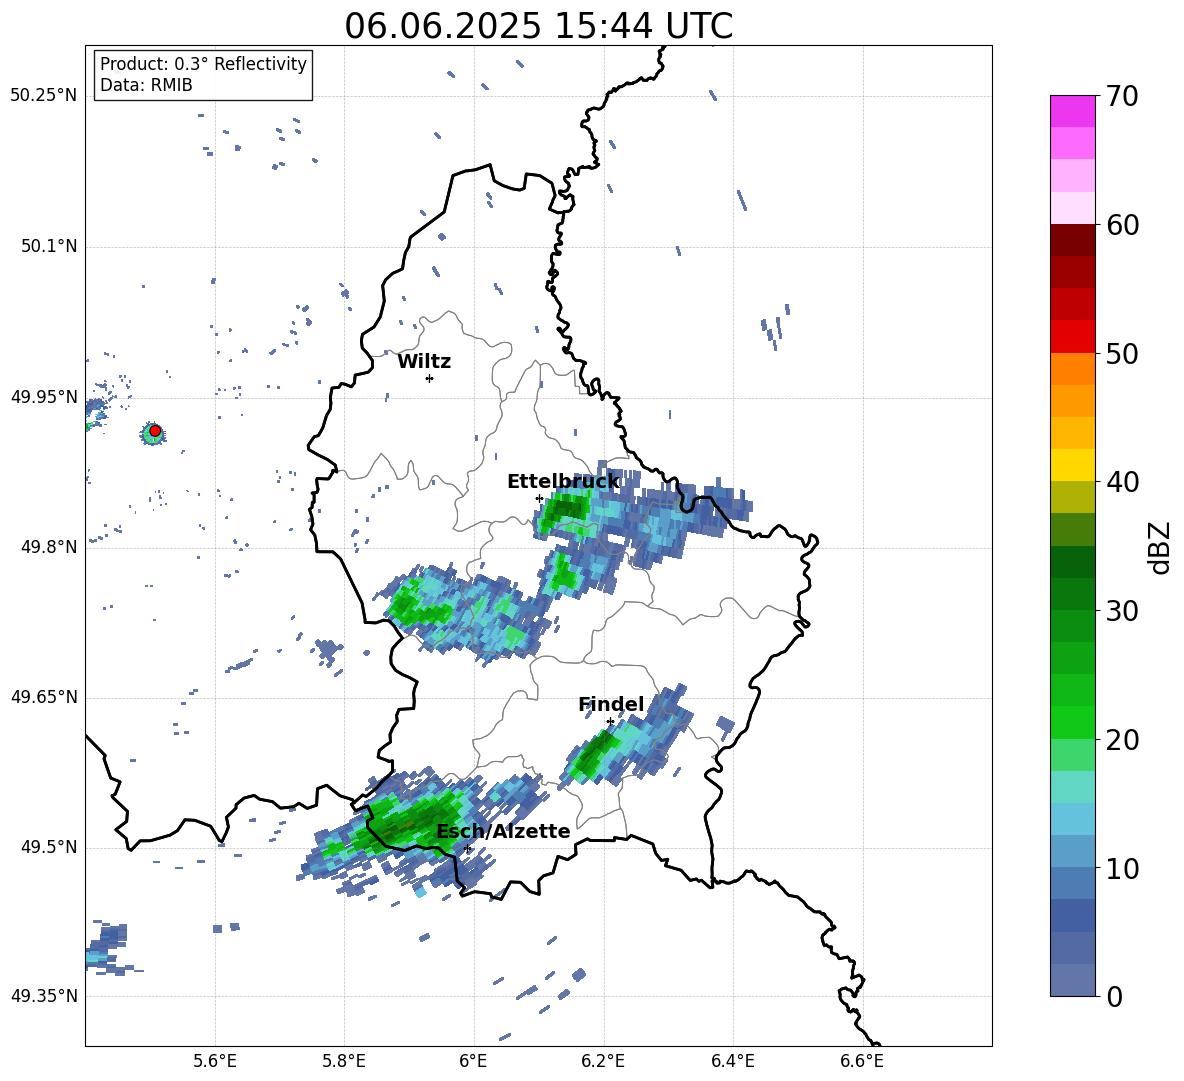Select the Findel station label

tap(611, 704)
